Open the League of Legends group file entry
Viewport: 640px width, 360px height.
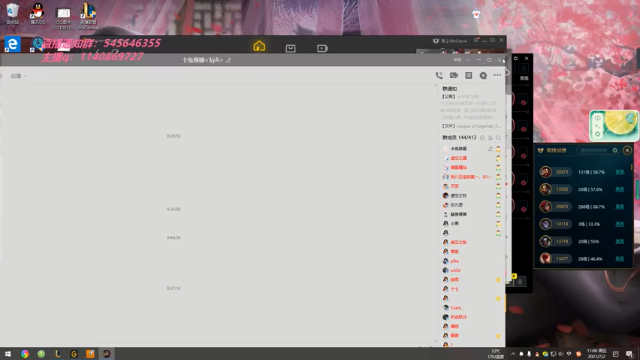point(471,127)
